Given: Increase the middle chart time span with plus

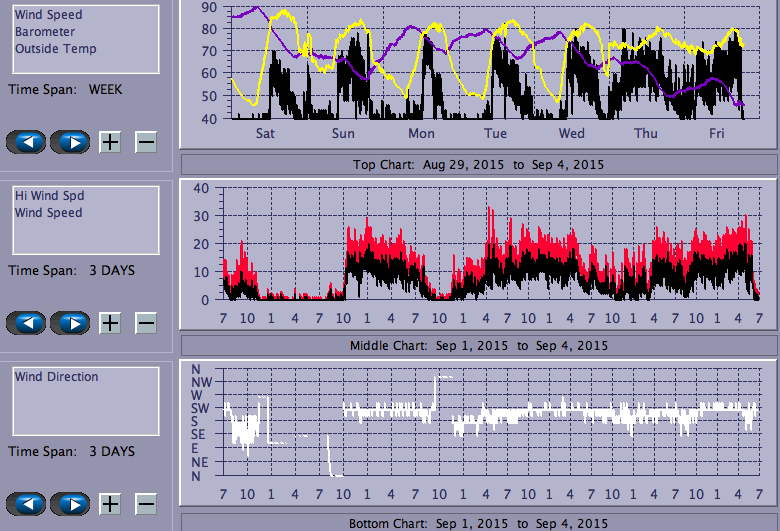Looking at the screenshot, I should (110, 323).
